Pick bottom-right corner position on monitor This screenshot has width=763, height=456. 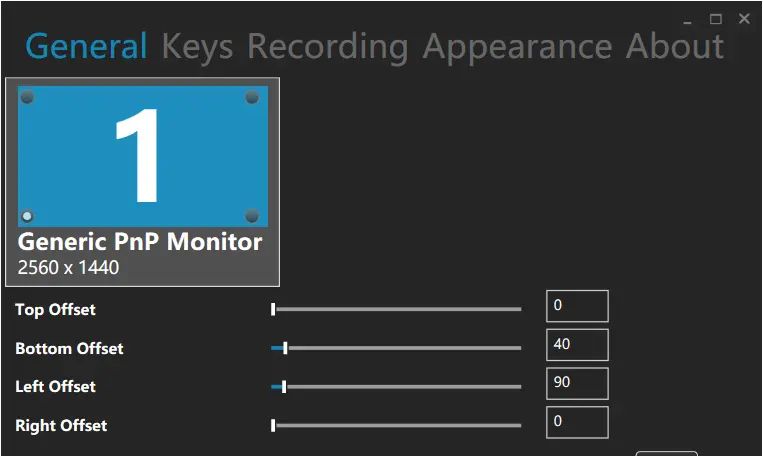tap(252, 216)
